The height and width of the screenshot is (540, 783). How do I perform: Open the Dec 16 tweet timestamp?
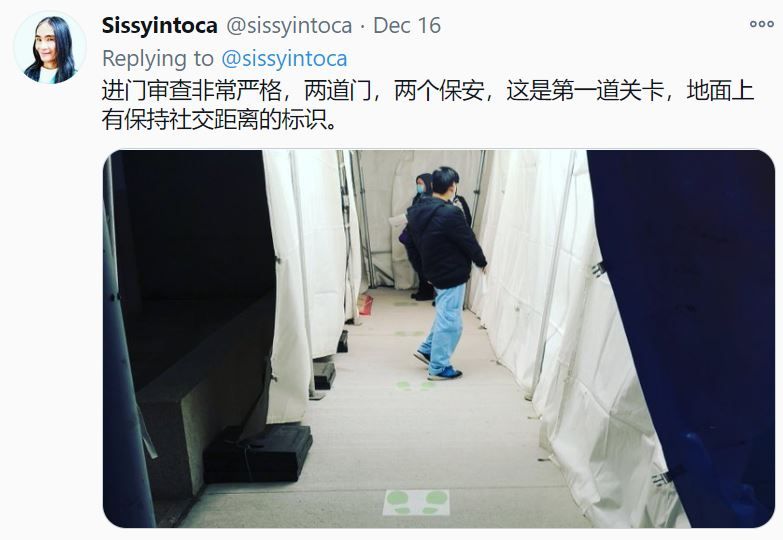click(x=407, y=25)
